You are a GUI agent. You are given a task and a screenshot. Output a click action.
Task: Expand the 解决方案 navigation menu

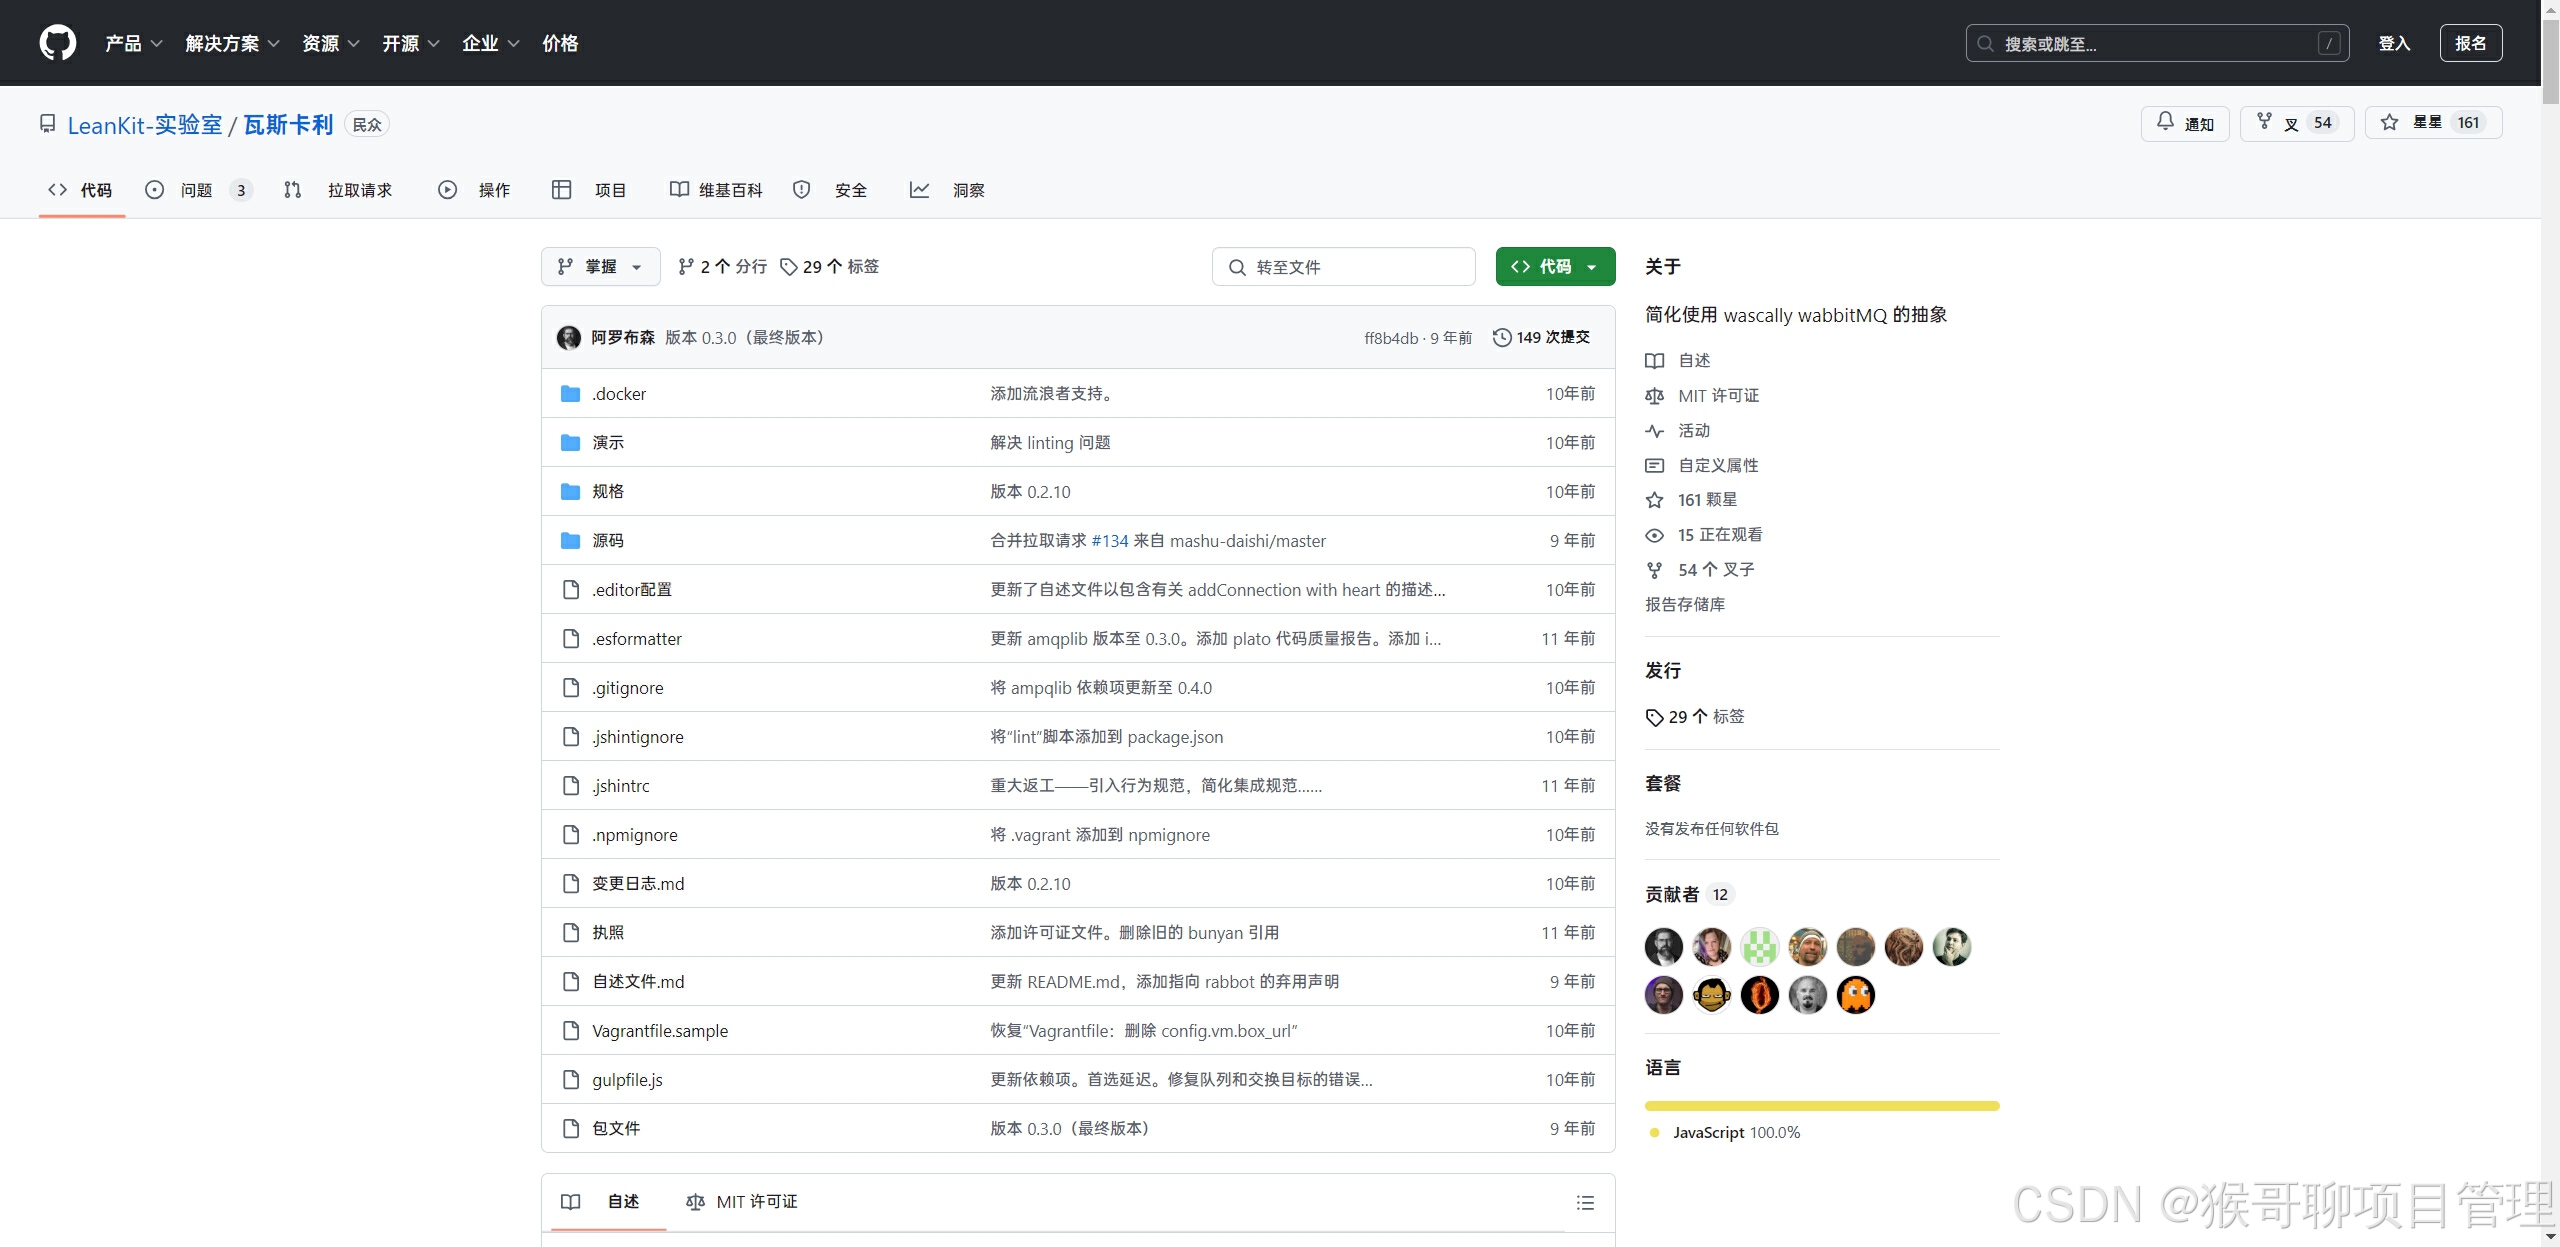point(232,43)
